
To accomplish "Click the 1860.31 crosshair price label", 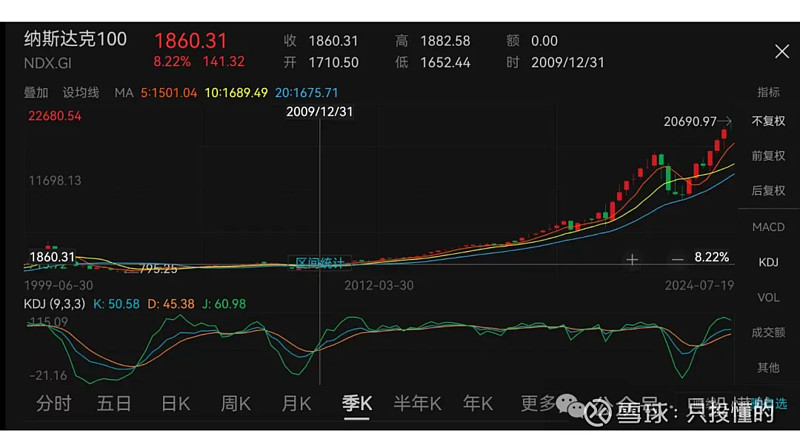I will coord(52,257).
